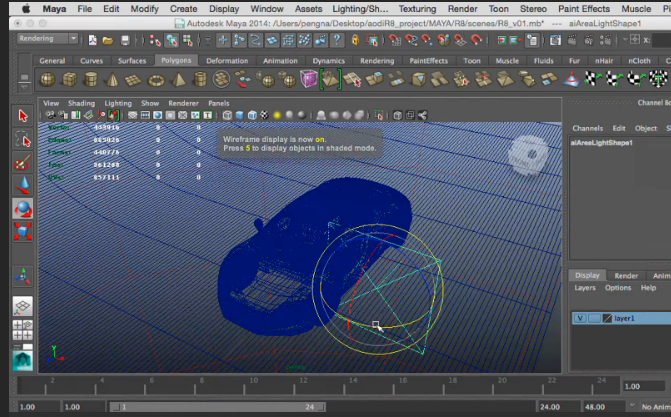Image resolution: width=671 pixels, height=417 pixels.
Task: Click the new scene icon
Action: [x=92, y=40]
